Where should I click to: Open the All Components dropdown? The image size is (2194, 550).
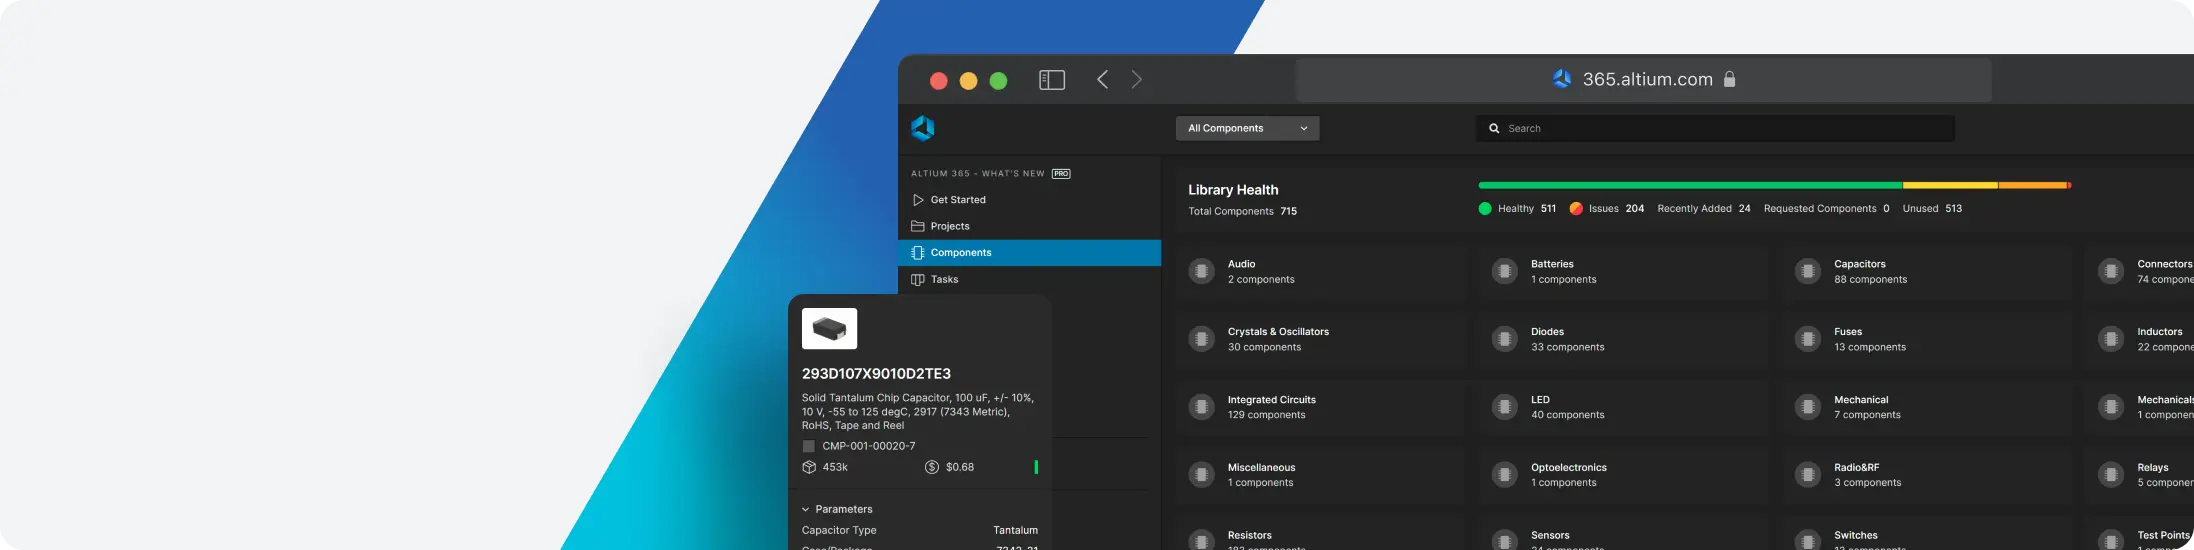click(1247, 128)
